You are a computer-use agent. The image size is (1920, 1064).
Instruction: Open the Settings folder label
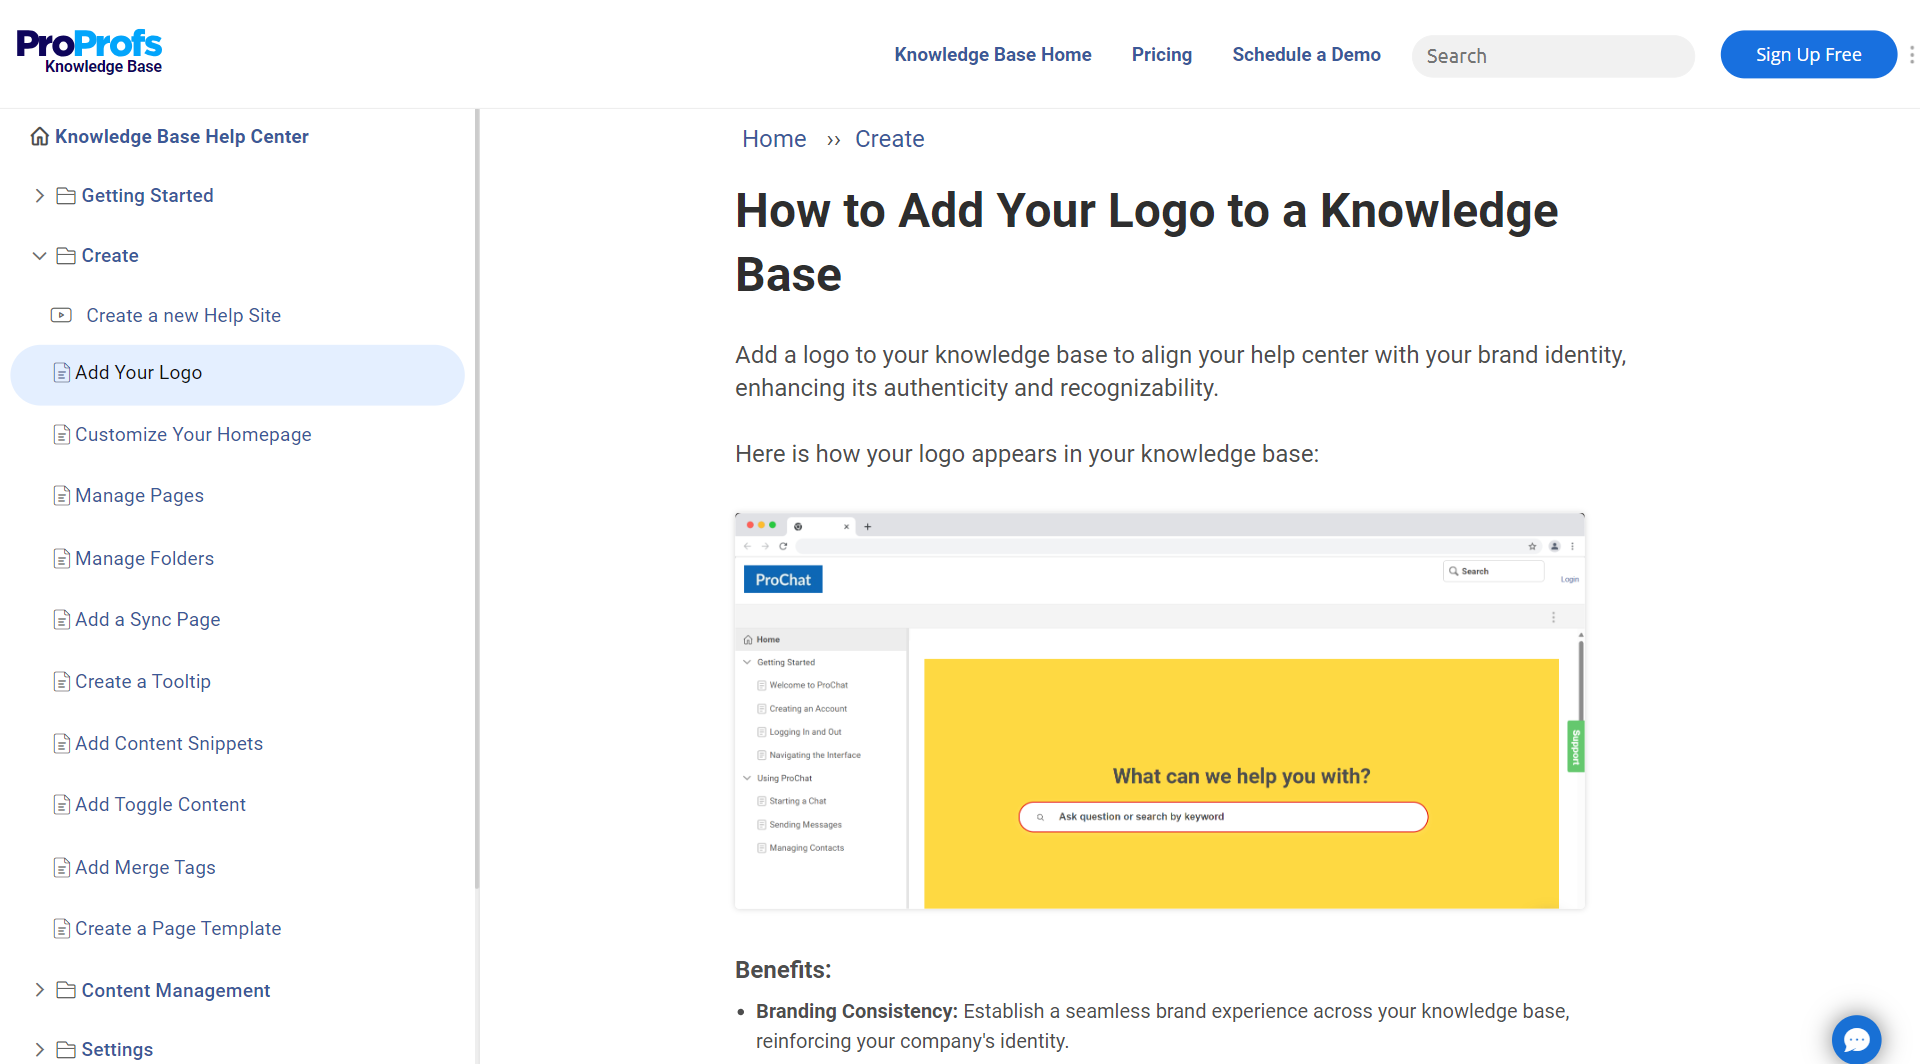pyautogui.click(x=117, y=1049)
